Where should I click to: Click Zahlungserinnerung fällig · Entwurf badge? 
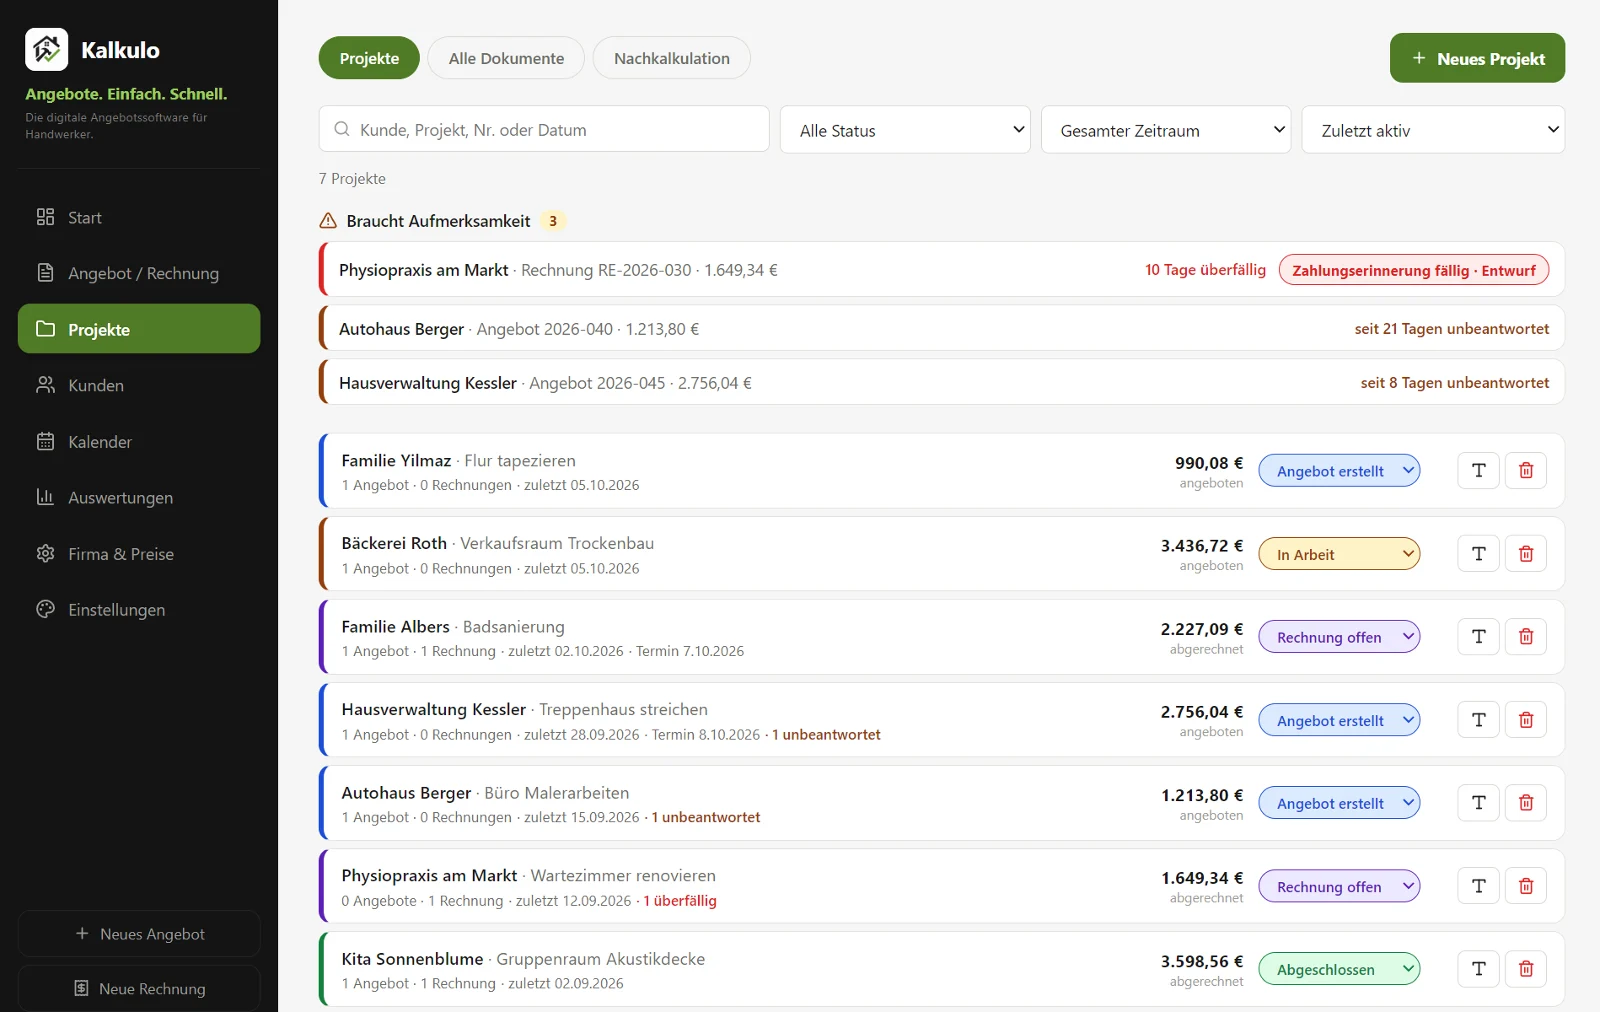tap(1413, 270)
